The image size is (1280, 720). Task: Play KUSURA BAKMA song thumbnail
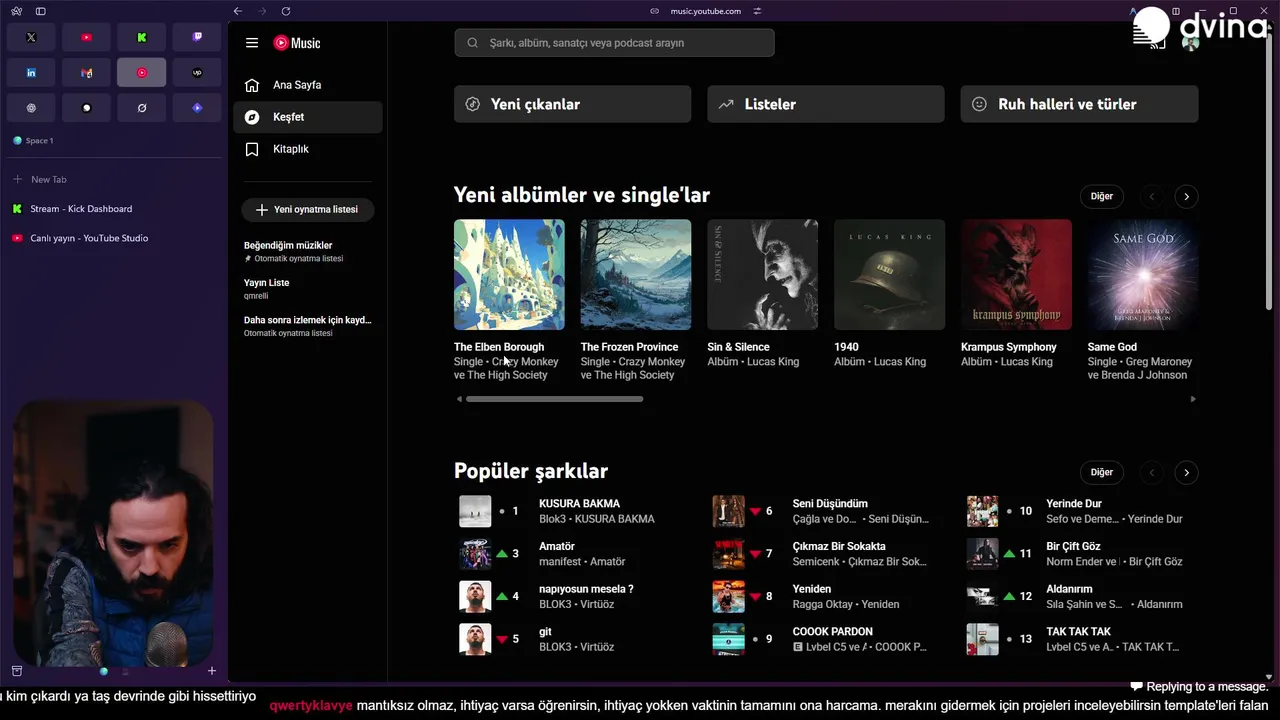coord(475,511)
